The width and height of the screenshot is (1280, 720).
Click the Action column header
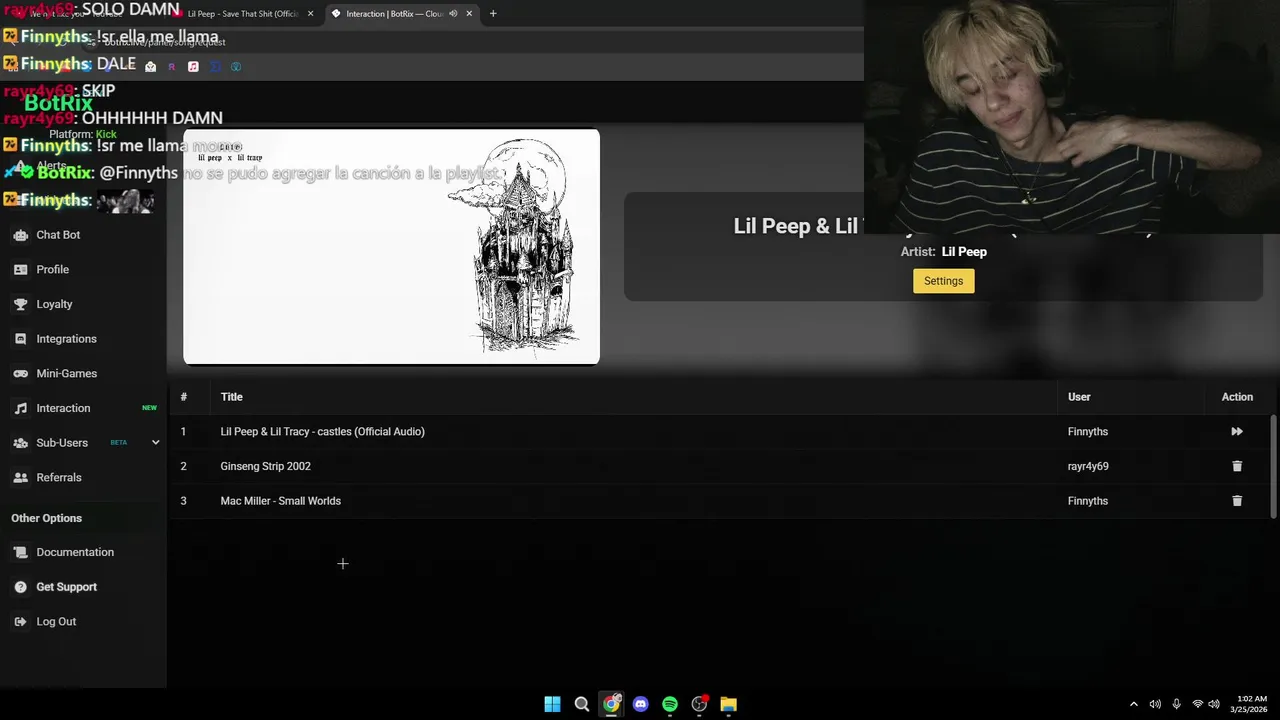pyautogui.click(x=1237, y=397)
